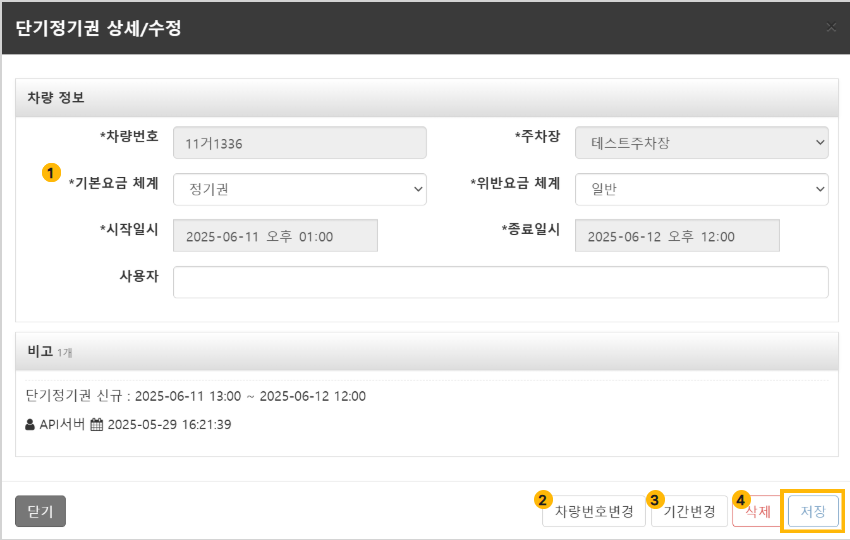Click the *시작일시 label
The width and height of the screenshot is (850, 540).
coord(129,229)
